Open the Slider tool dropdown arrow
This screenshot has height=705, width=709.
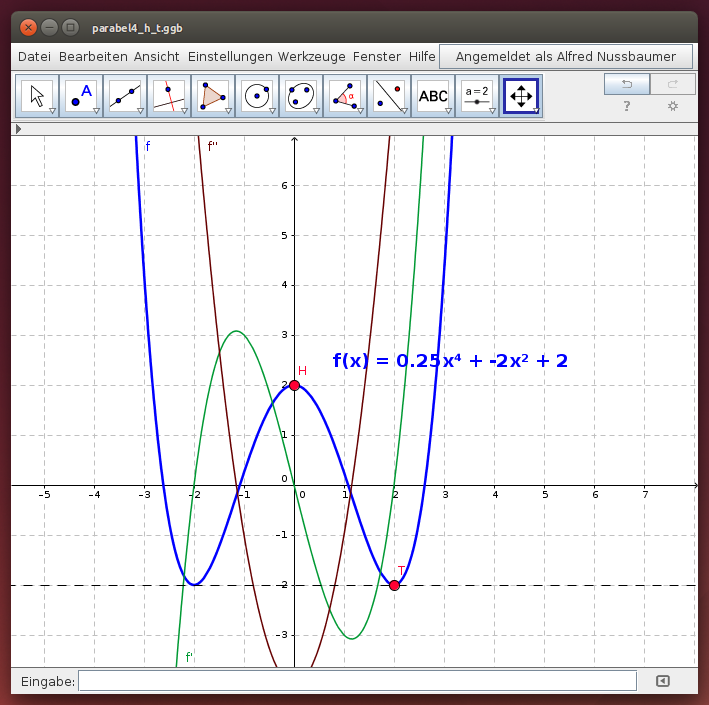pyautogui.click(x=492, y=111)
